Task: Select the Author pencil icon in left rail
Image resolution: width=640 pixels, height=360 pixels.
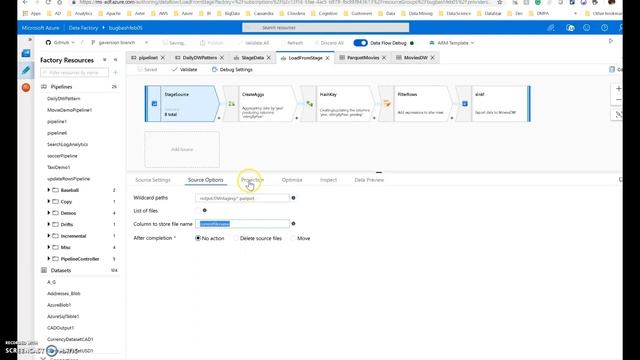Action: pos(26,70)
